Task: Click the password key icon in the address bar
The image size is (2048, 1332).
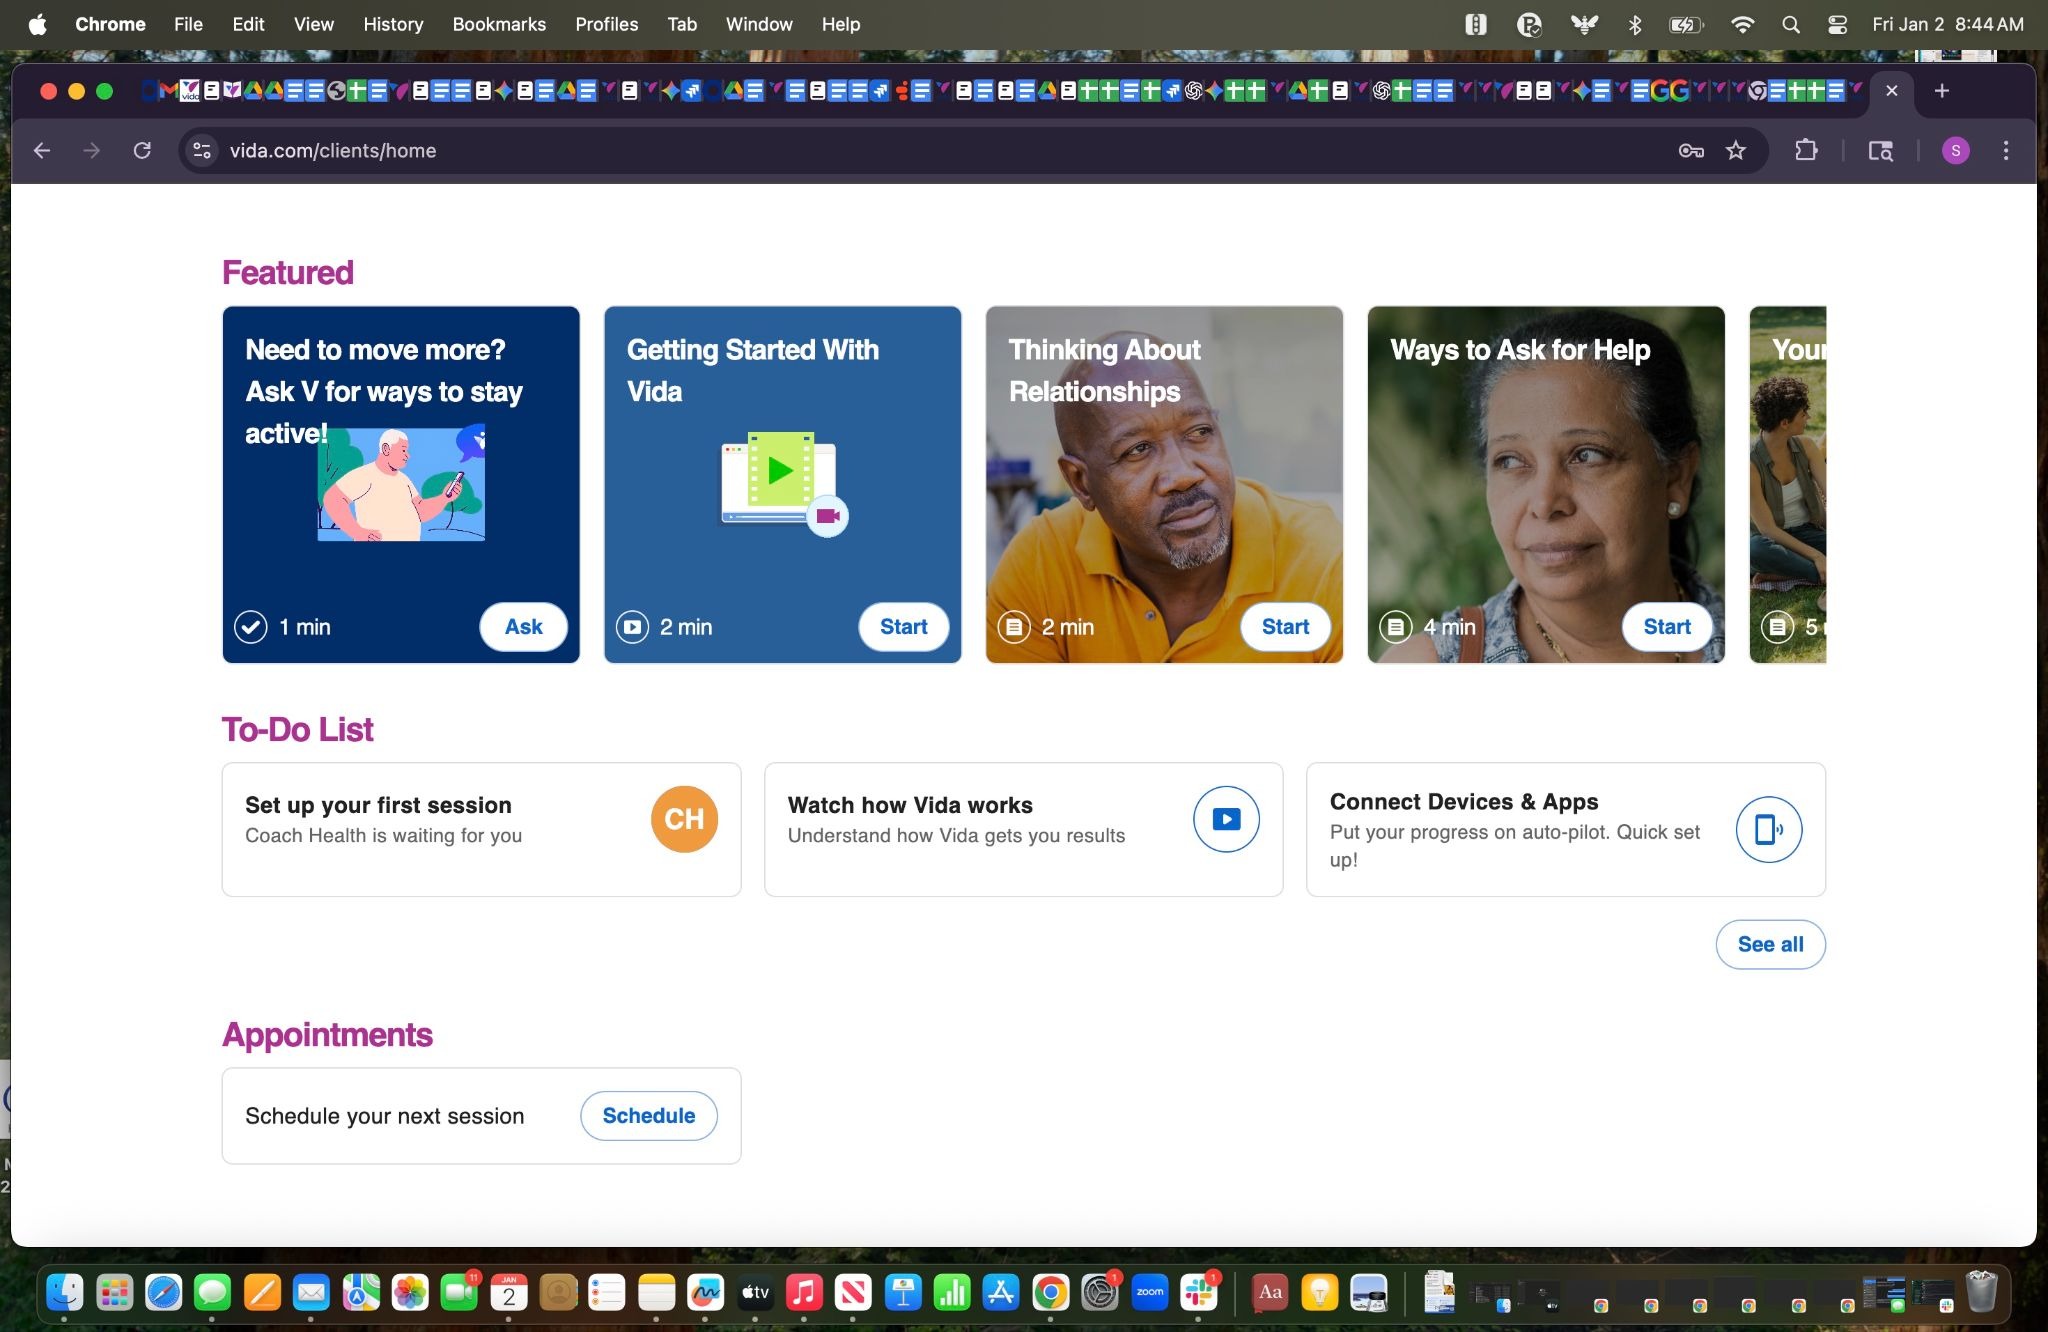Action: (x=1691, y=150)
